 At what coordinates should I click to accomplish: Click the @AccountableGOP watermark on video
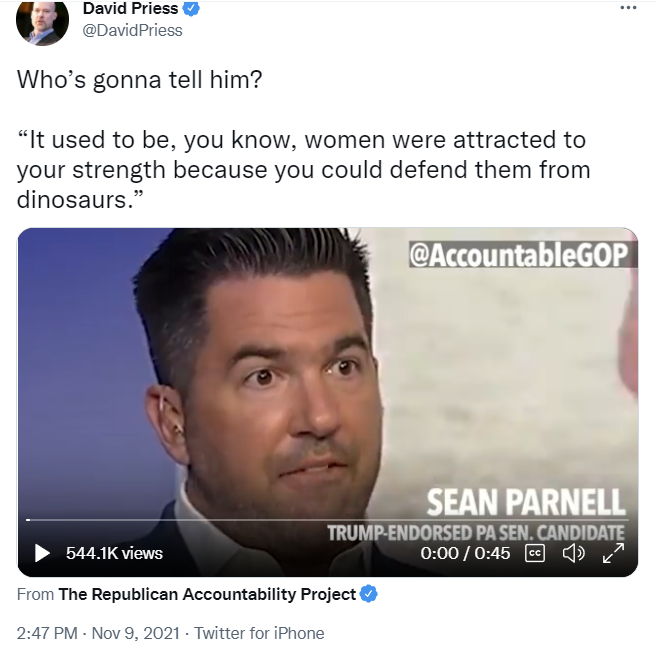[521, 255]
